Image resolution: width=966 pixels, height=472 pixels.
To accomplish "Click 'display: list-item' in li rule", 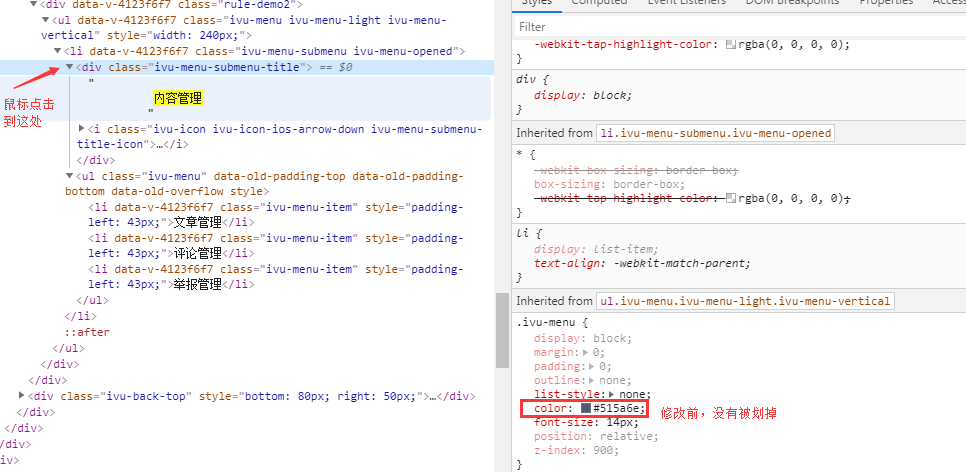I will point(596,250).
